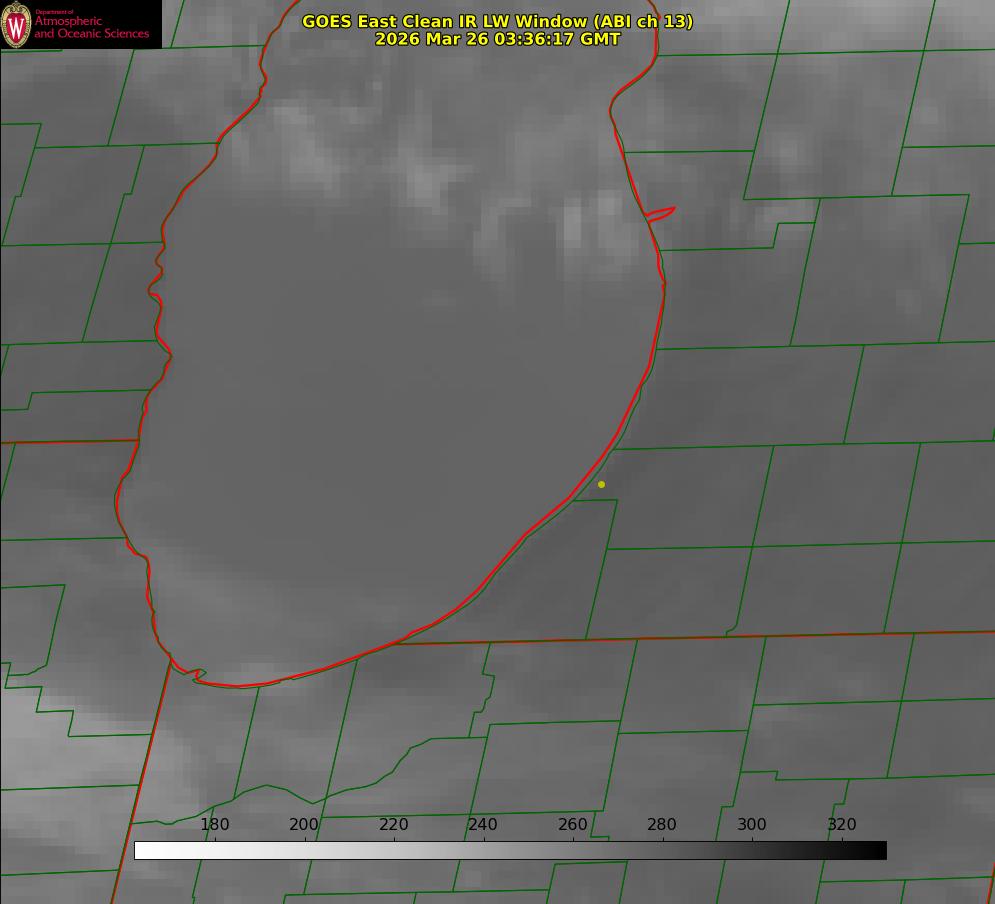Click the 300 label on the colorbar
995x904 pixels.
752,825
